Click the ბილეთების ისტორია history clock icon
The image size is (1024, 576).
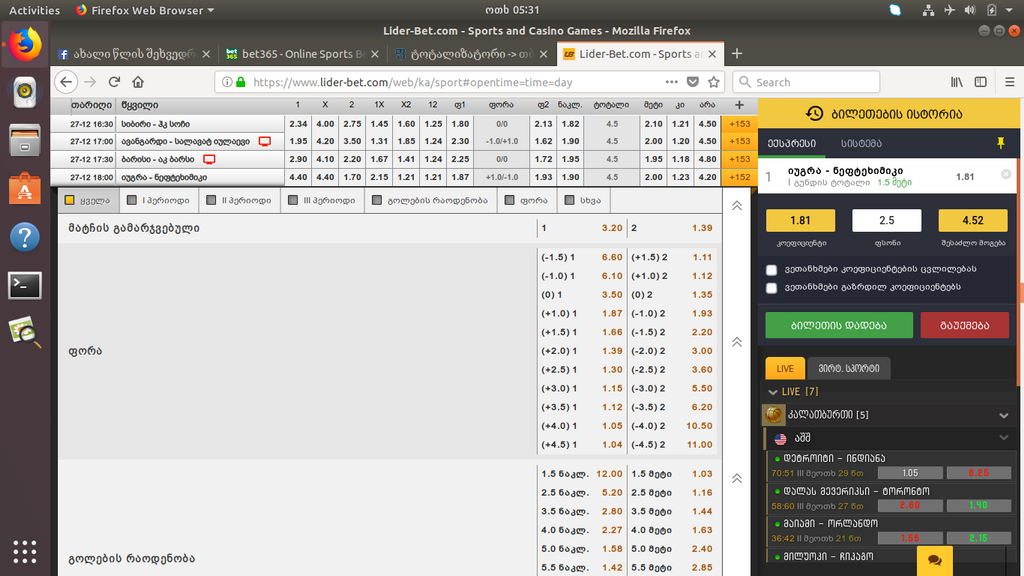[x=814, y=114]
